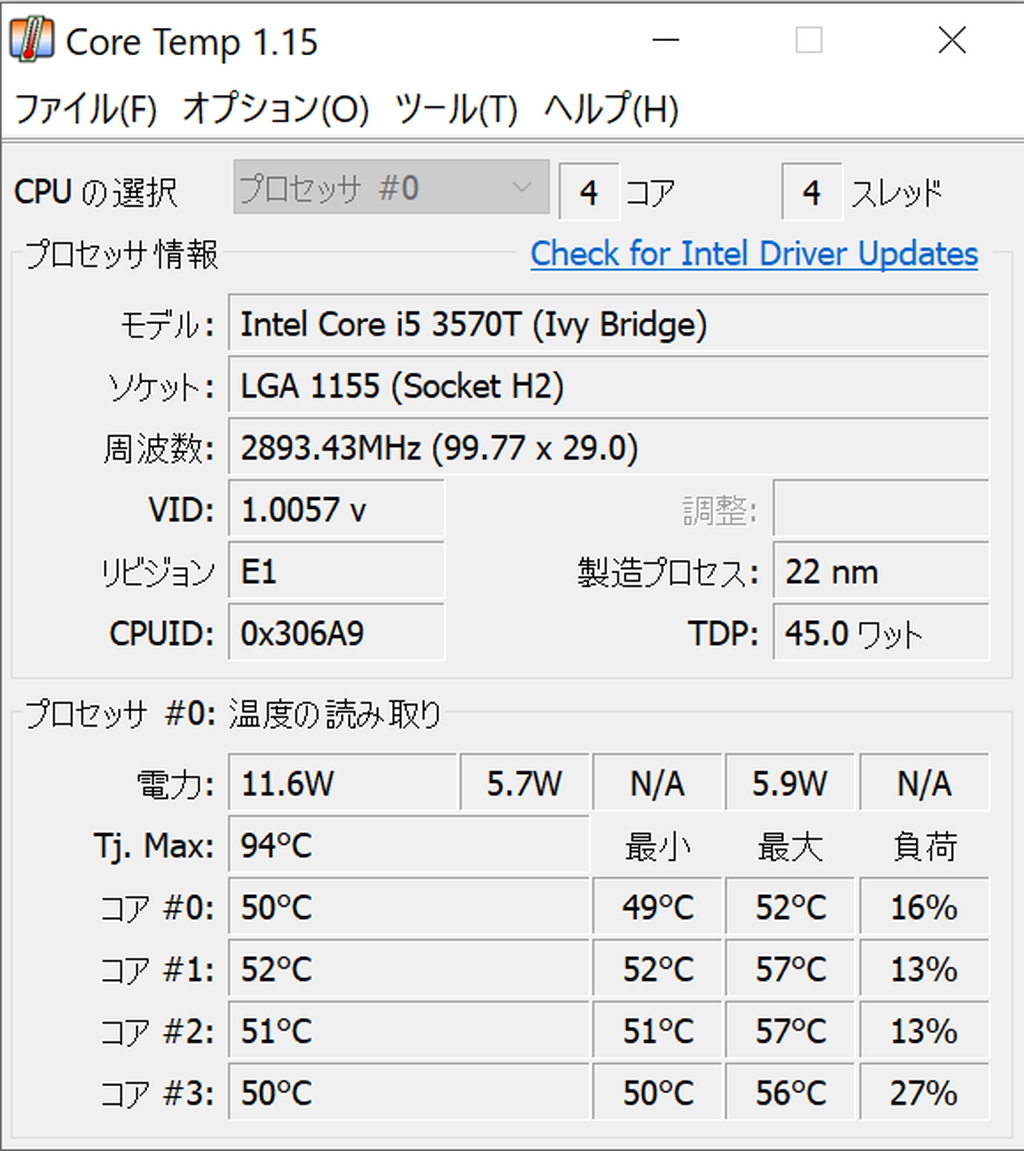Open the ヘルプ menu

(610, 110)
